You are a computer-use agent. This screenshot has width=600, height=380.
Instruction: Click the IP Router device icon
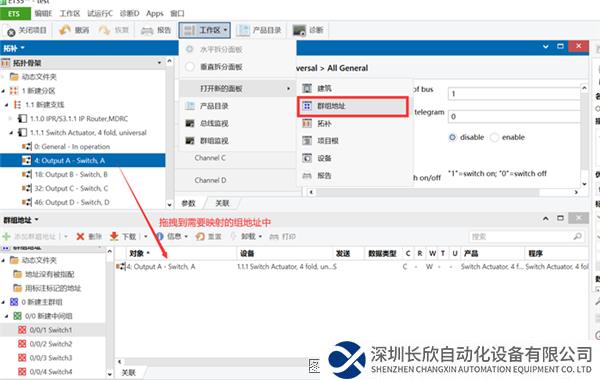pyautogui.click(x=23, y=119)
